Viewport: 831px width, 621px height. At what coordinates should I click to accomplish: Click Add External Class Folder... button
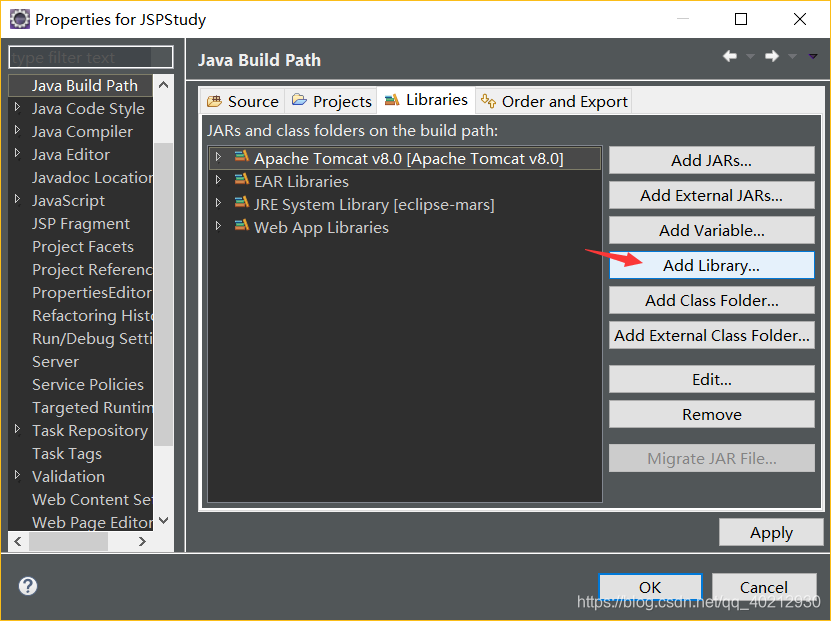[x=711, y=335]
